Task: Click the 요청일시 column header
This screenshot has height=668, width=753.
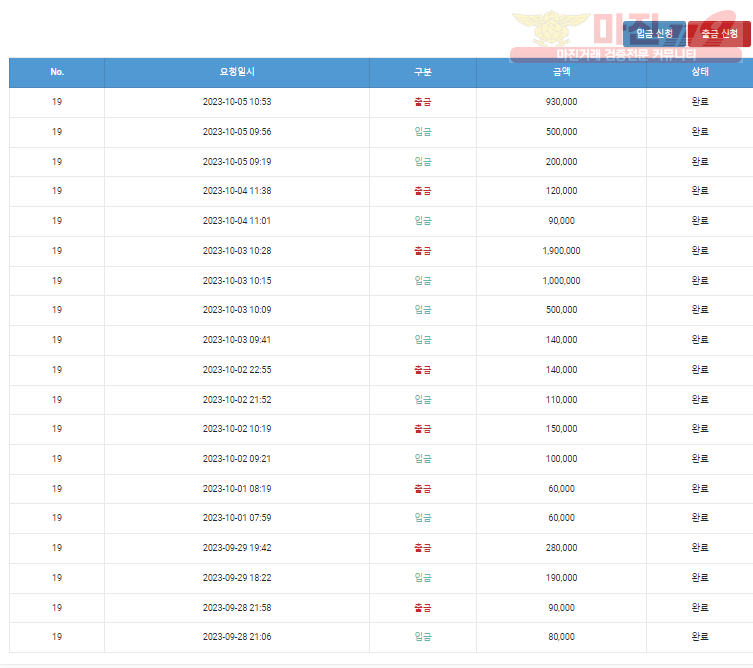Action: [237, 72]
